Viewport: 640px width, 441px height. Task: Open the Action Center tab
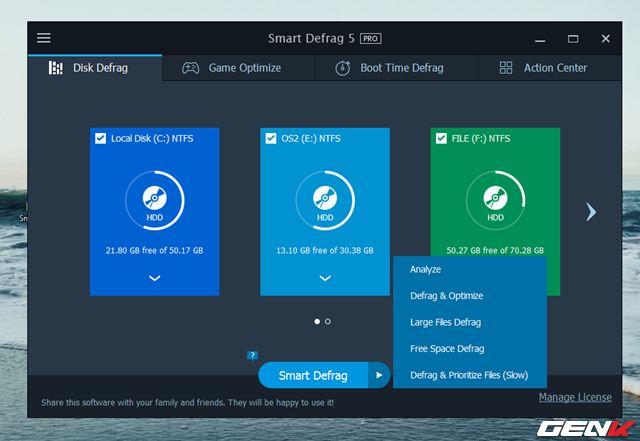click(550, 68)
